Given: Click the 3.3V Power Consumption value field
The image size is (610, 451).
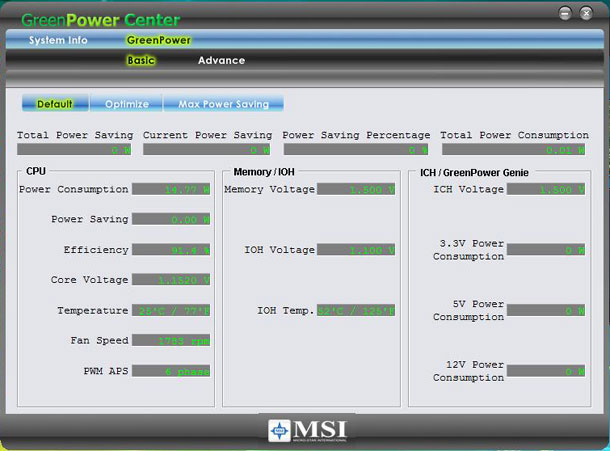Looking at the screenshot, I should click(546, 249).
